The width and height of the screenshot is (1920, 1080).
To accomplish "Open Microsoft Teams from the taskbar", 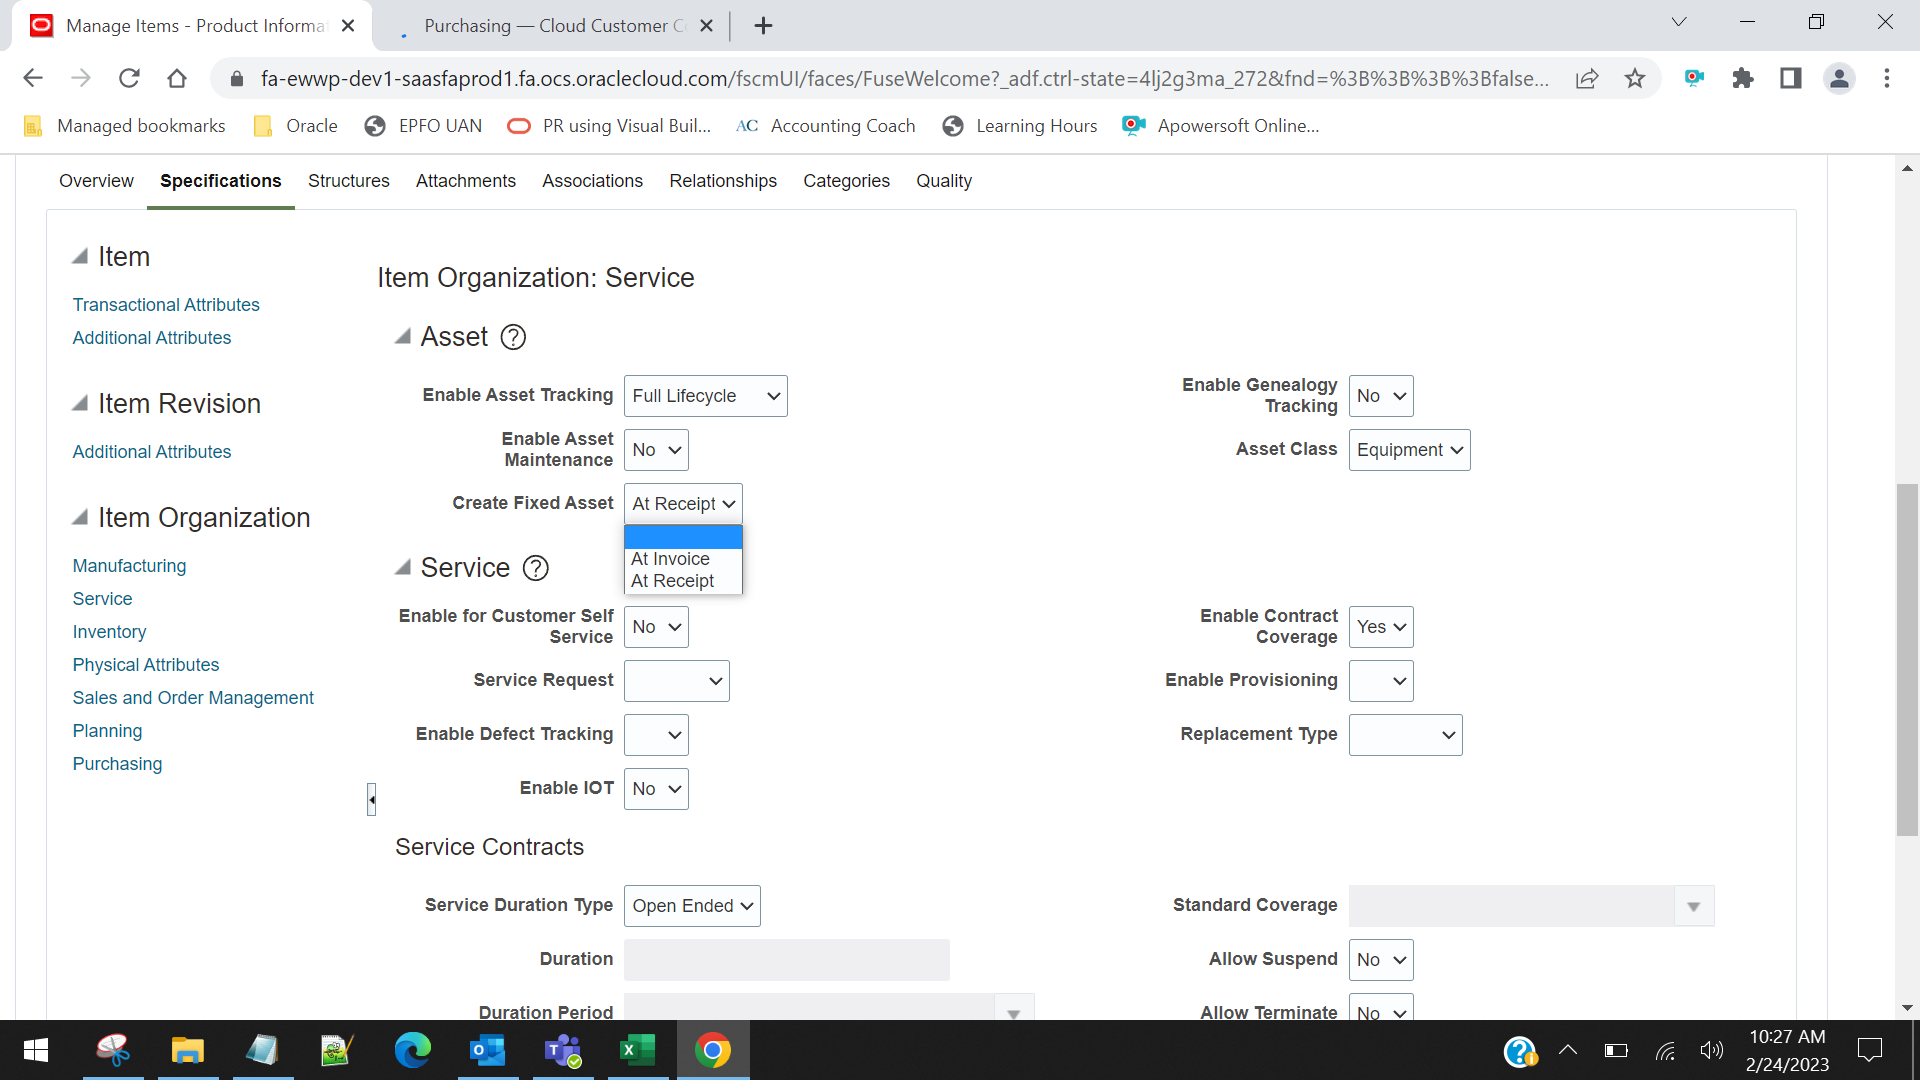I will click(x=562, y=1050).
